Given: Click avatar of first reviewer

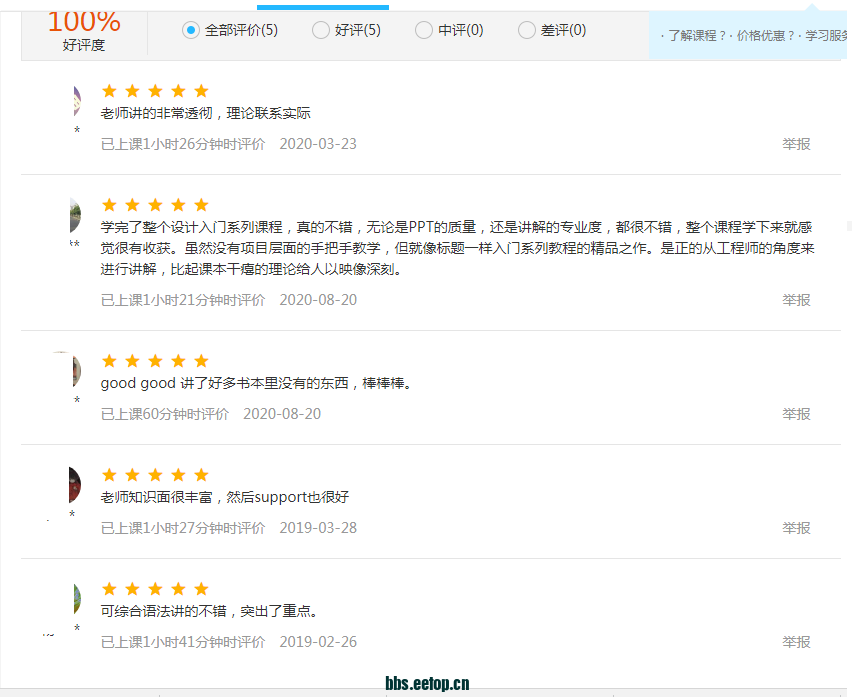Looking at the screenshot, I should (x=76, y=102).
